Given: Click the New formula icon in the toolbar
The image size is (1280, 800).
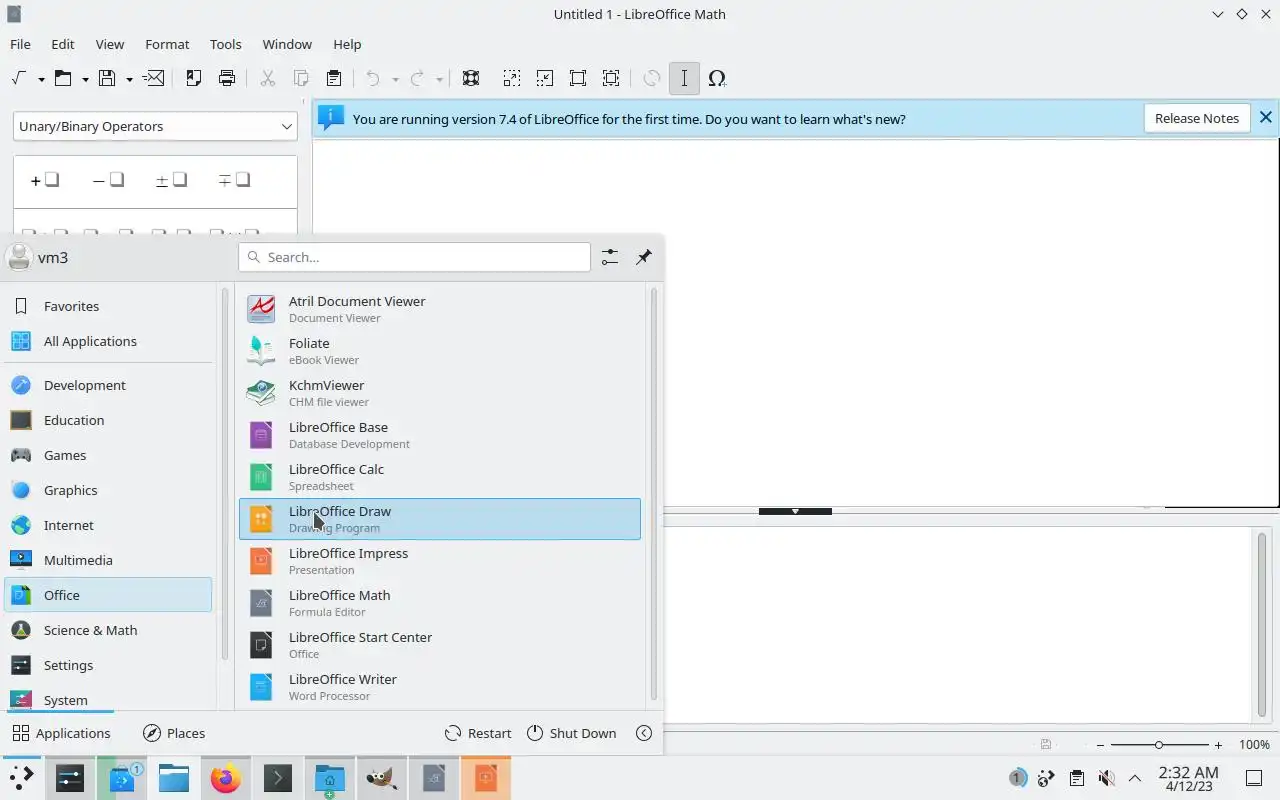Looking at the screenshot, I should (20, 78).
